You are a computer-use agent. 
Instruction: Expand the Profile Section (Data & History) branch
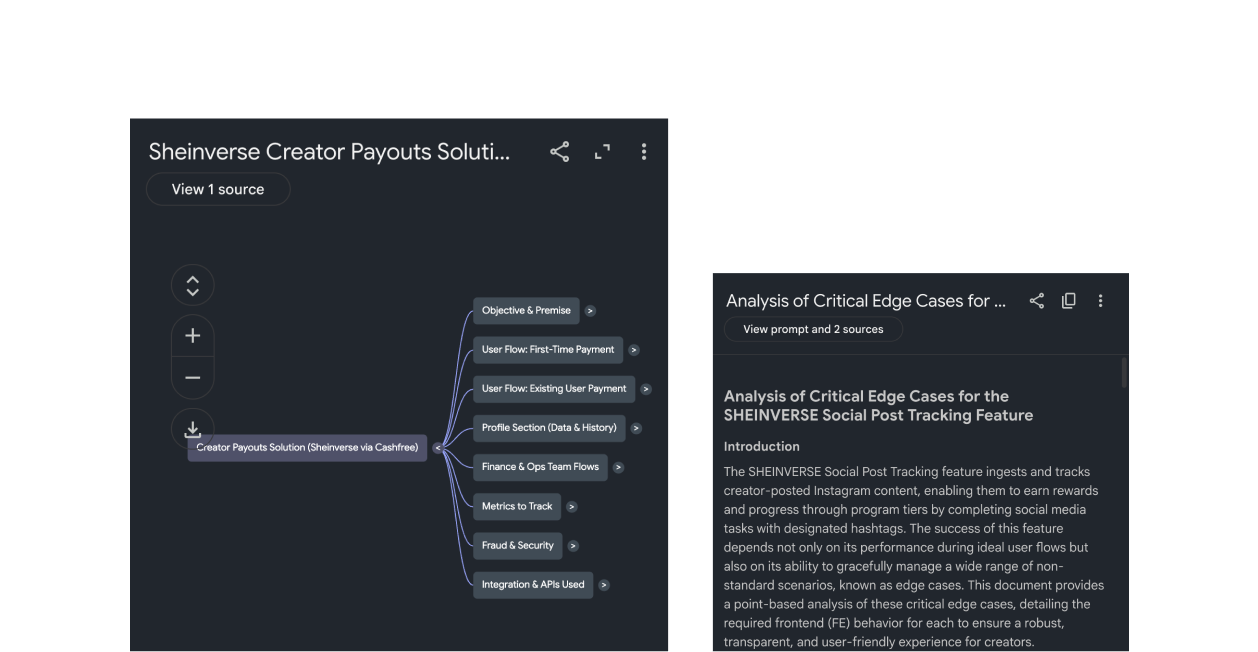coord(636,428)
